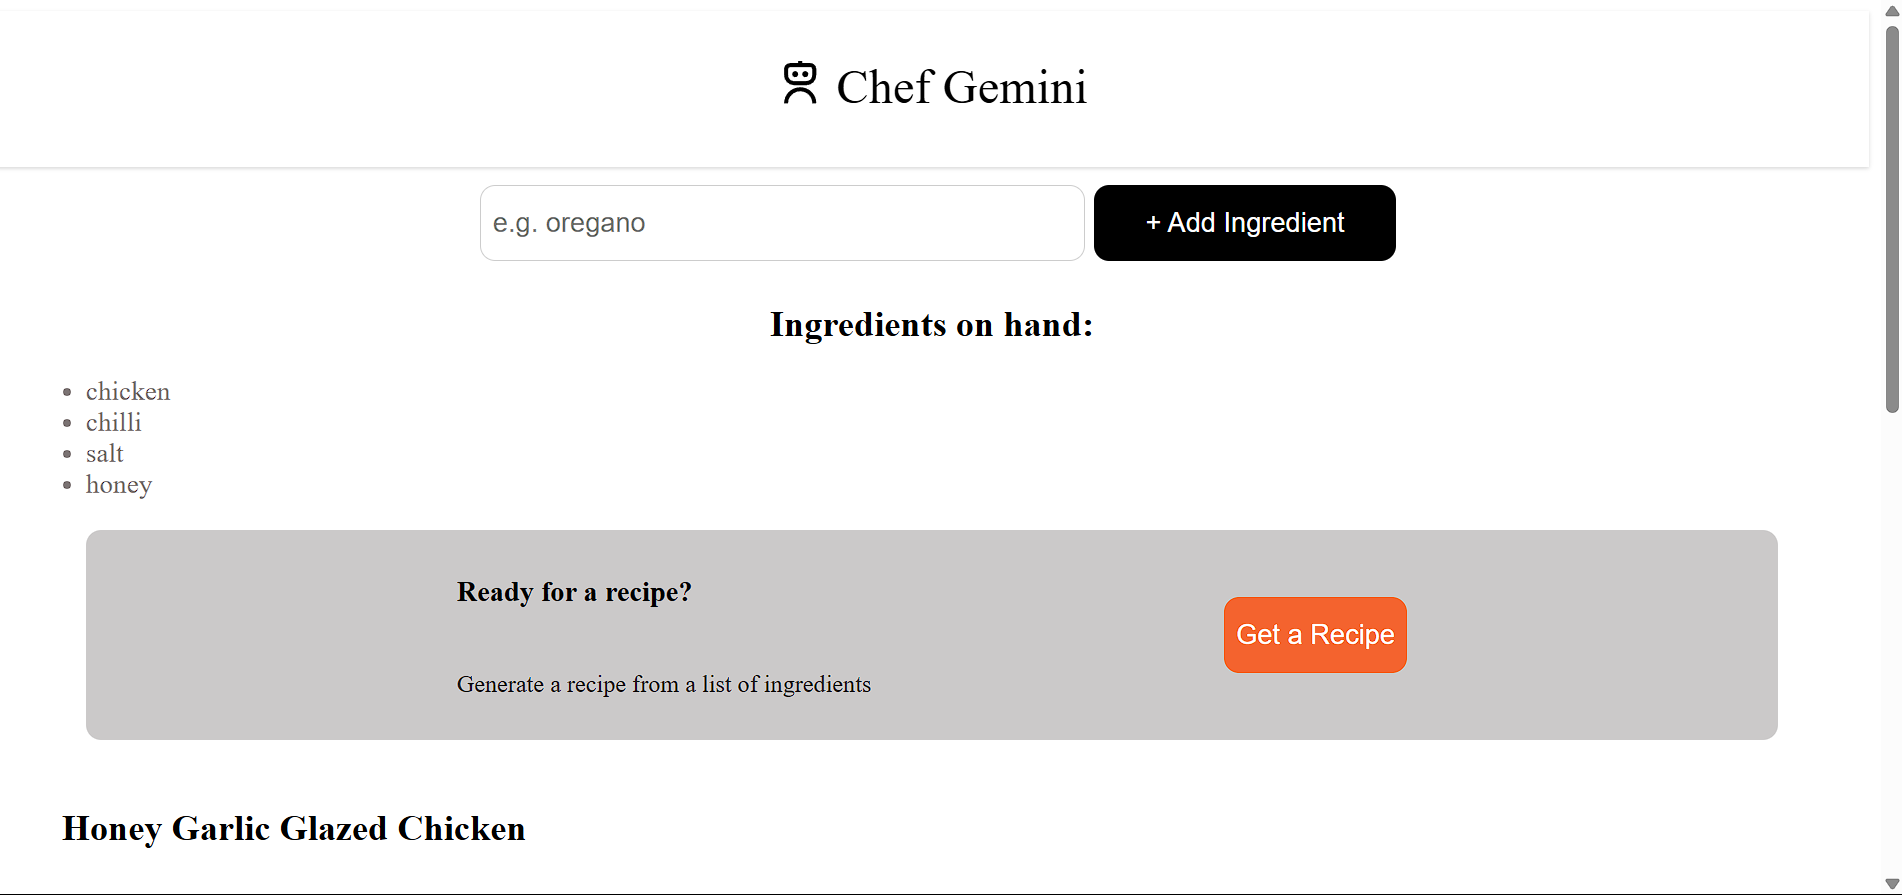
Task: Select the chilli ingredient entry
Action: click(x=113, y=422)
